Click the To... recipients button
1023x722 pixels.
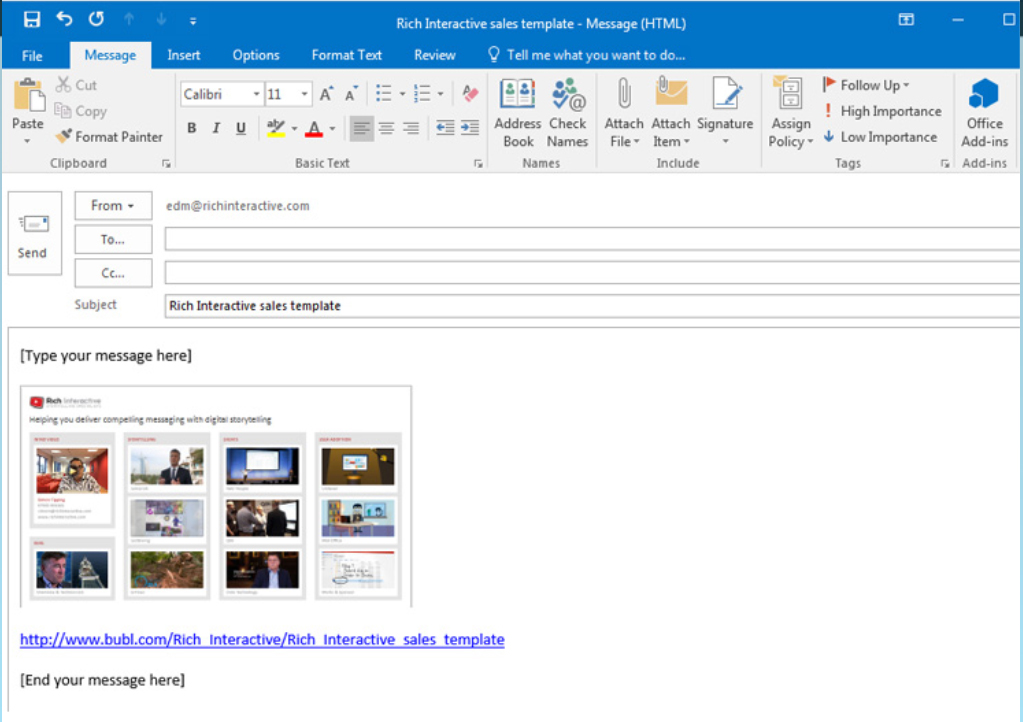click(113, 239)
